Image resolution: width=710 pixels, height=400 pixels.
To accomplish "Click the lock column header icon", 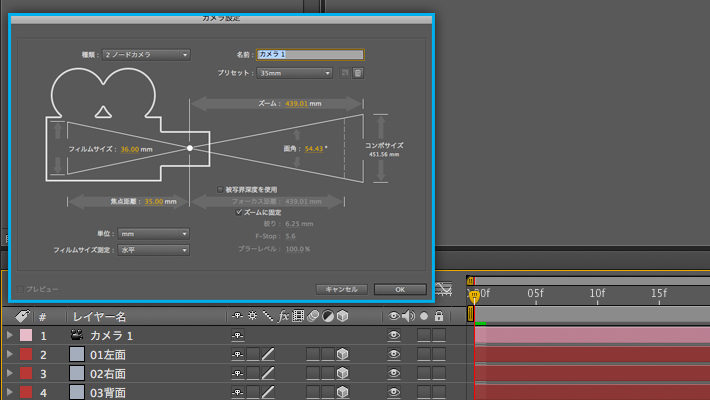I will [439, 316].
